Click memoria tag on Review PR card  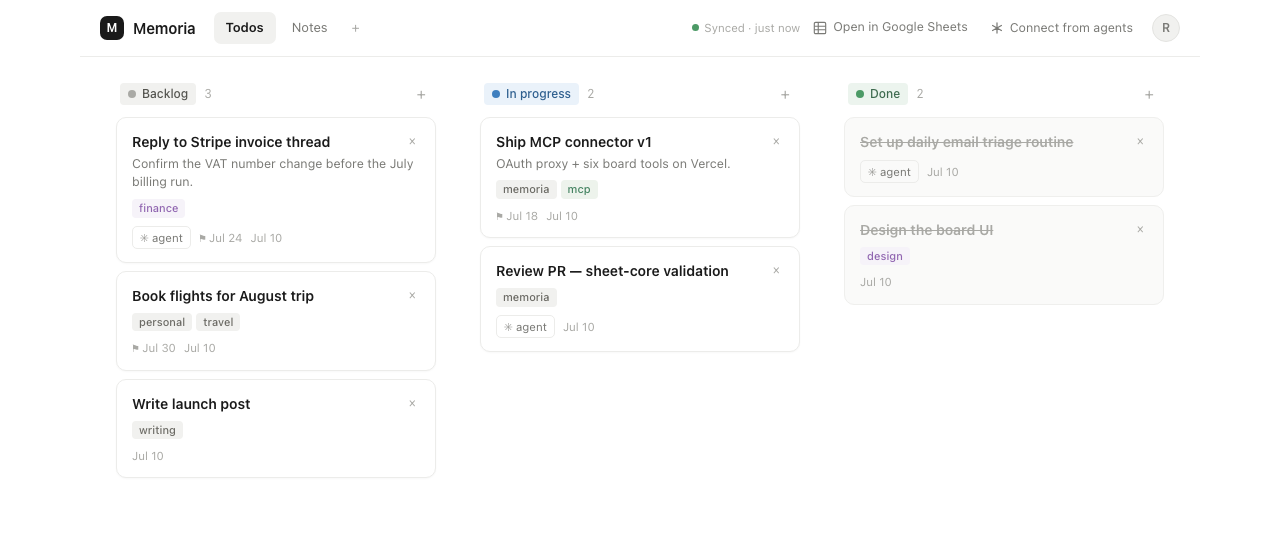(526, 297)
